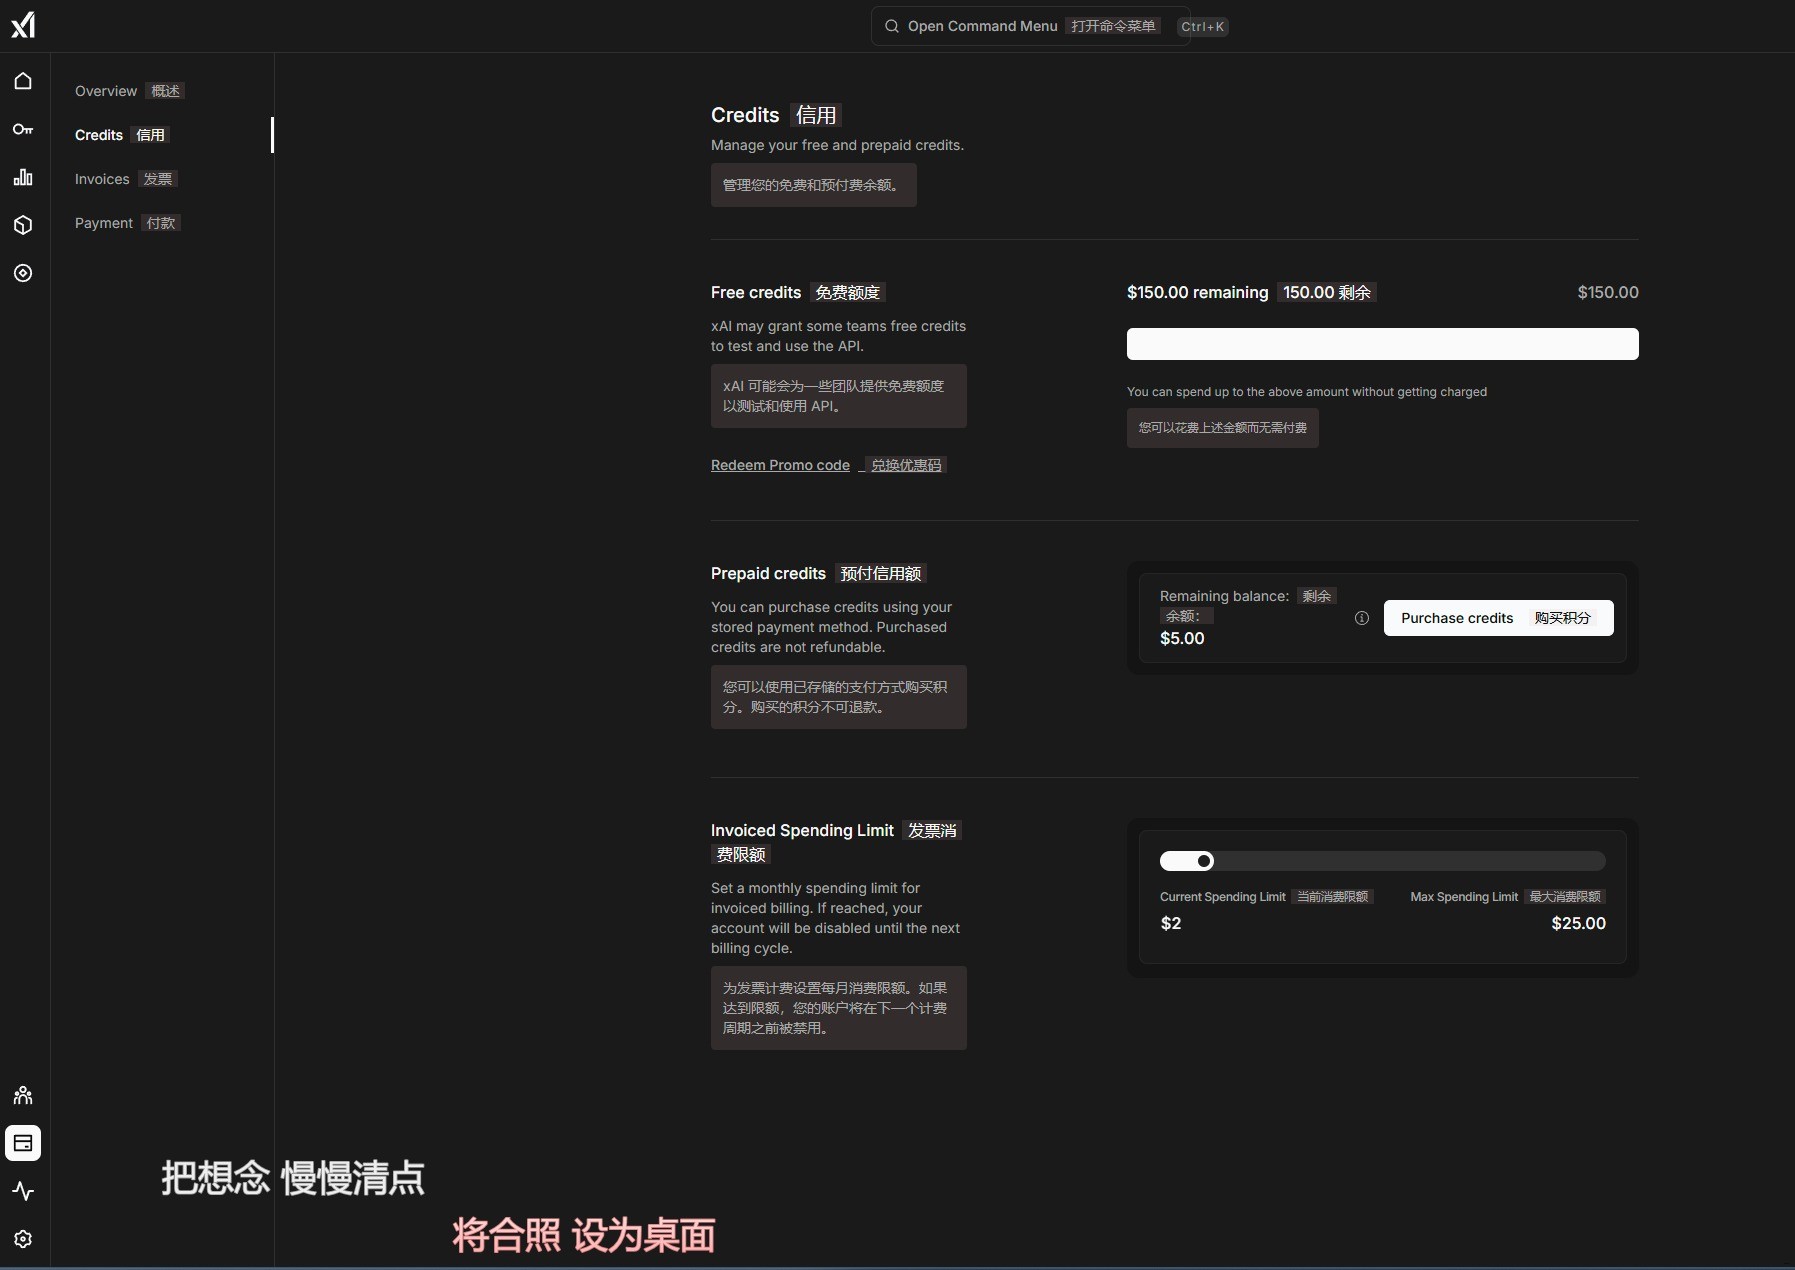Image resolution: width=1795 pixels, height=1270 pixels.
Task: Switch to the Payment section
Action: pyautogui.click(x=104, y=223)
